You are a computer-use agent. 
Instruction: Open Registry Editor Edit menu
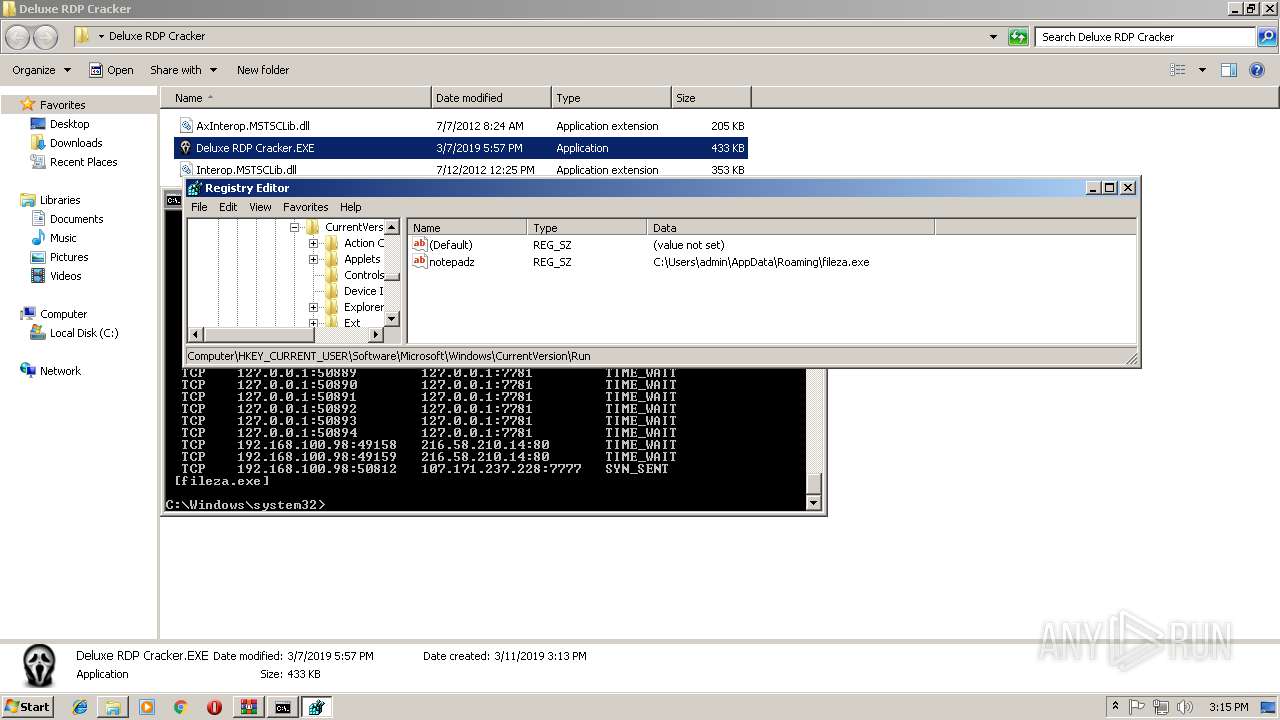[228, 207]
